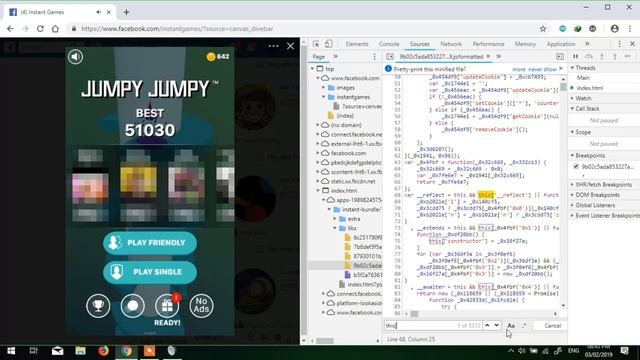Reload the Facebook page
Viewport: 640px width, 360px height.
point(40,29)
